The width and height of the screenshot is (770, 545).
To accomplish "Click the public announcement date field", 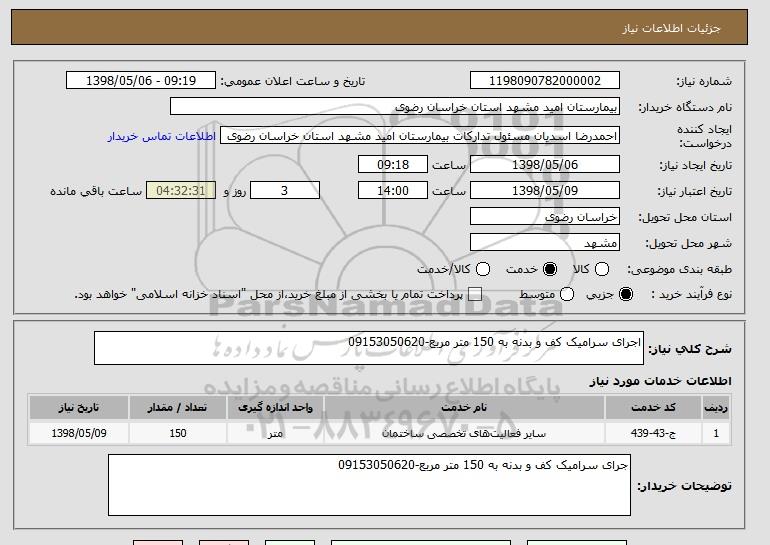I will click(x=141, y=81).
